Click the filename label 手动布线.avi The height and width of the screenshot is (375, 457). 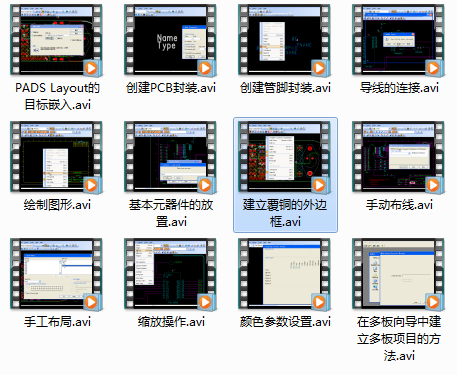coord(399,205)
